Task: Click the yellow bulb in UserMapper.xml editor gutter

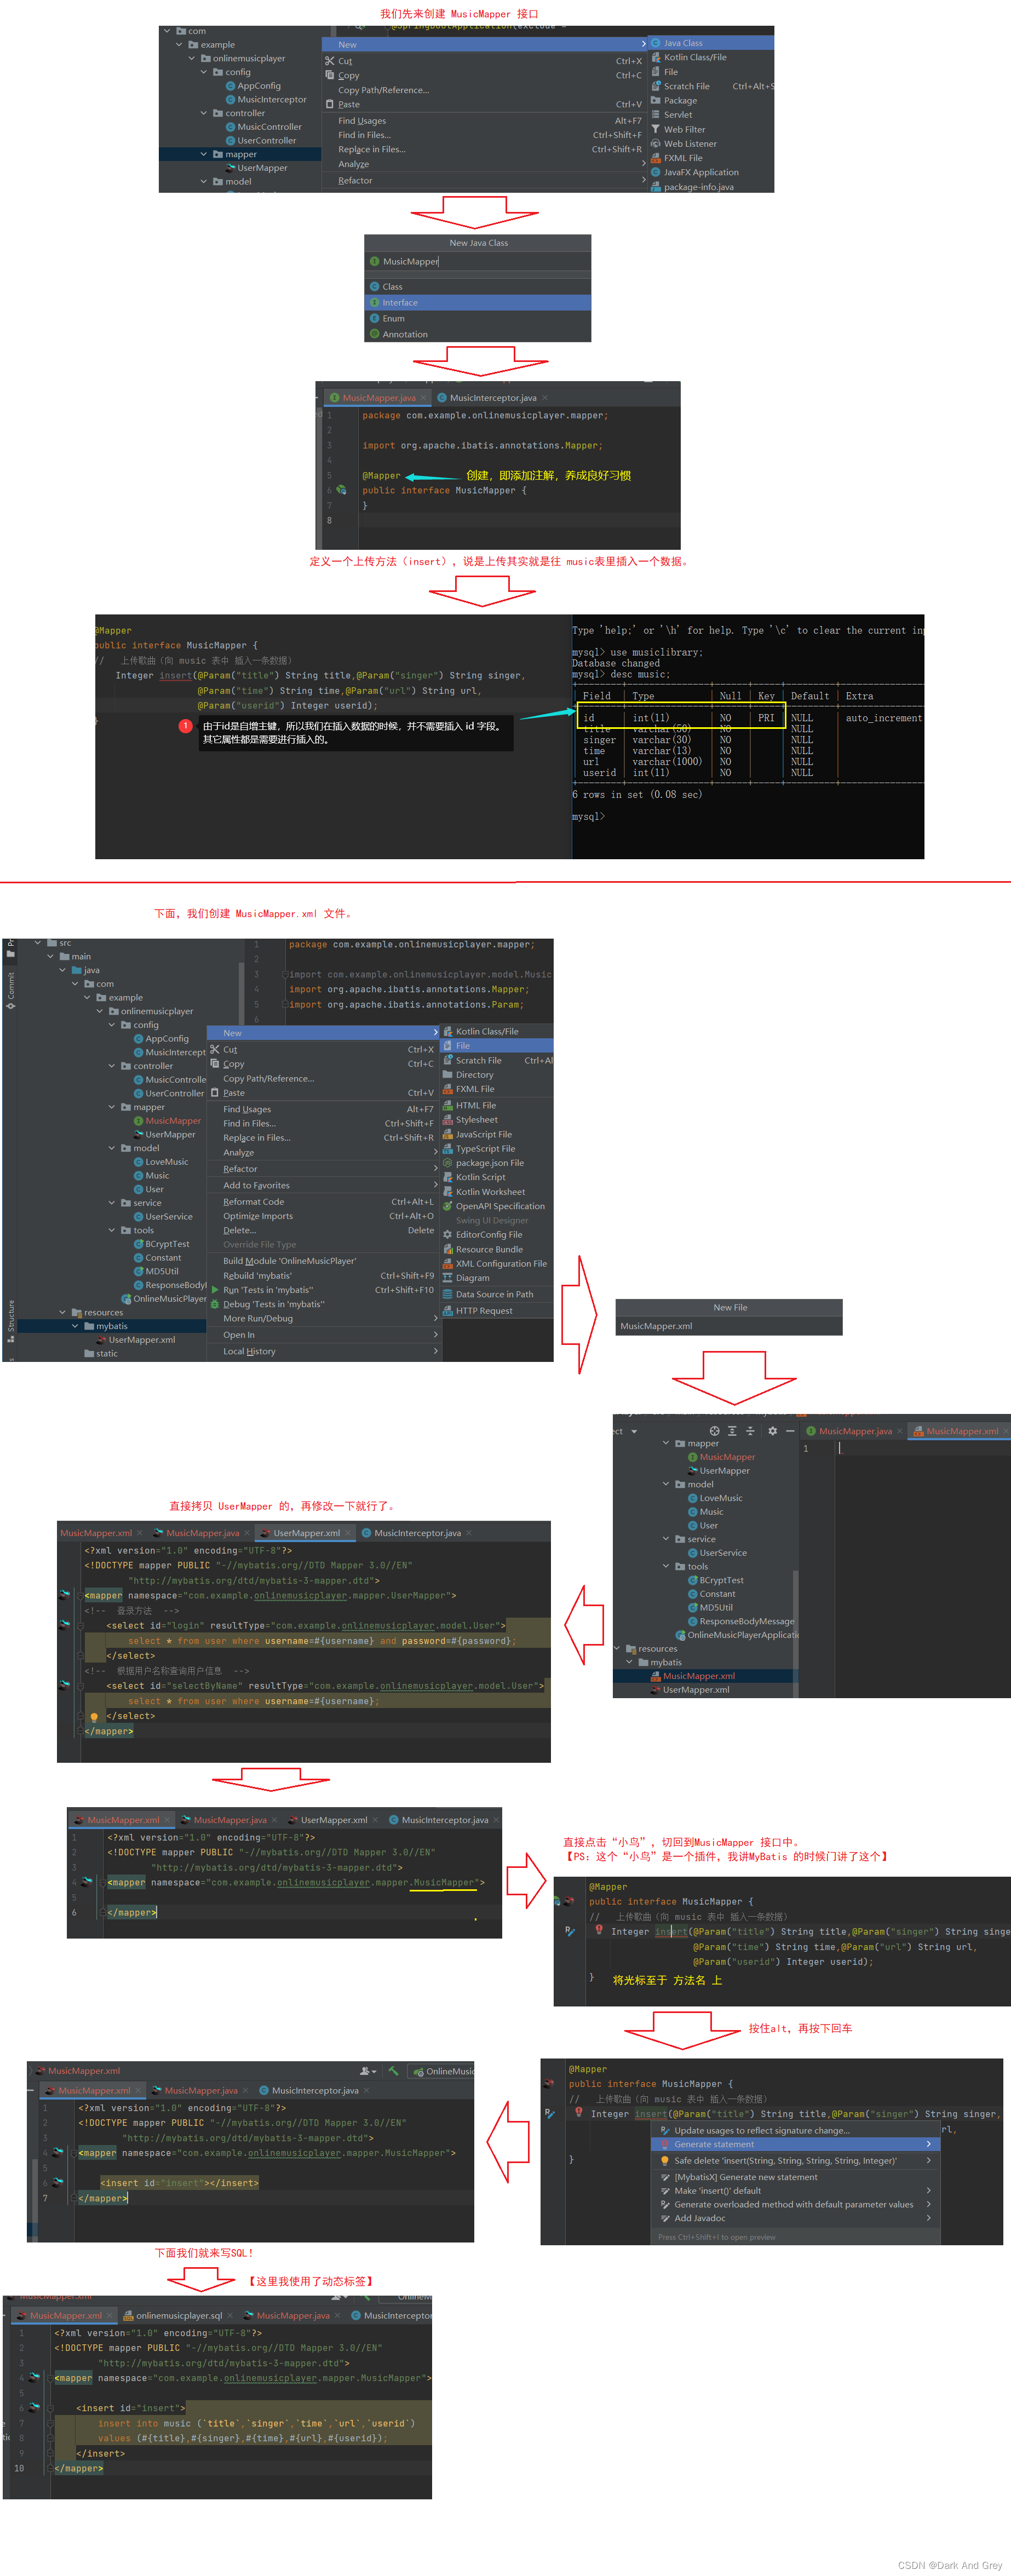Action: point(94,1717)
